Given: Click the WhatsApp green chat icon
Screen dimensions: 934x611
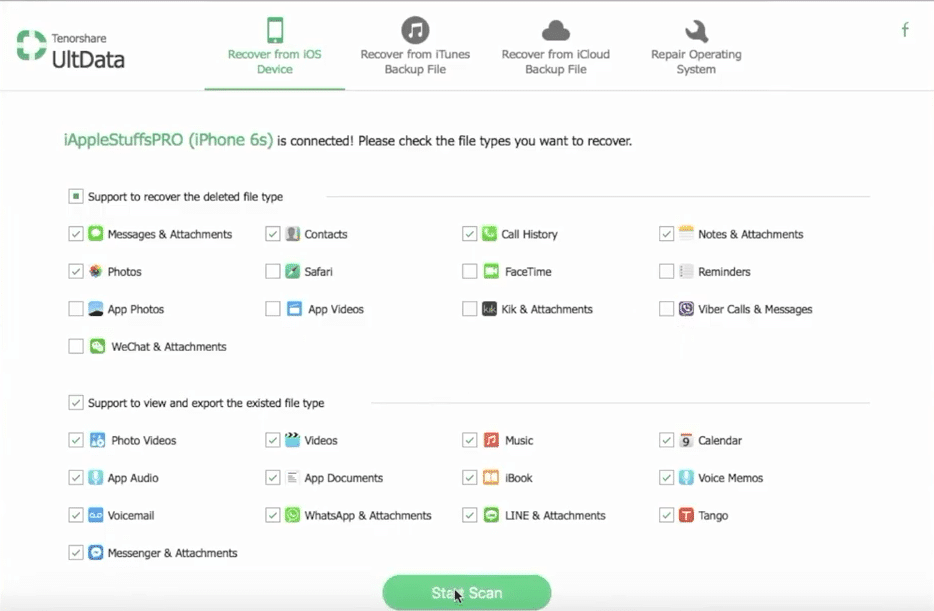Looking at the screenshot, I should click(x=292, y=515).
